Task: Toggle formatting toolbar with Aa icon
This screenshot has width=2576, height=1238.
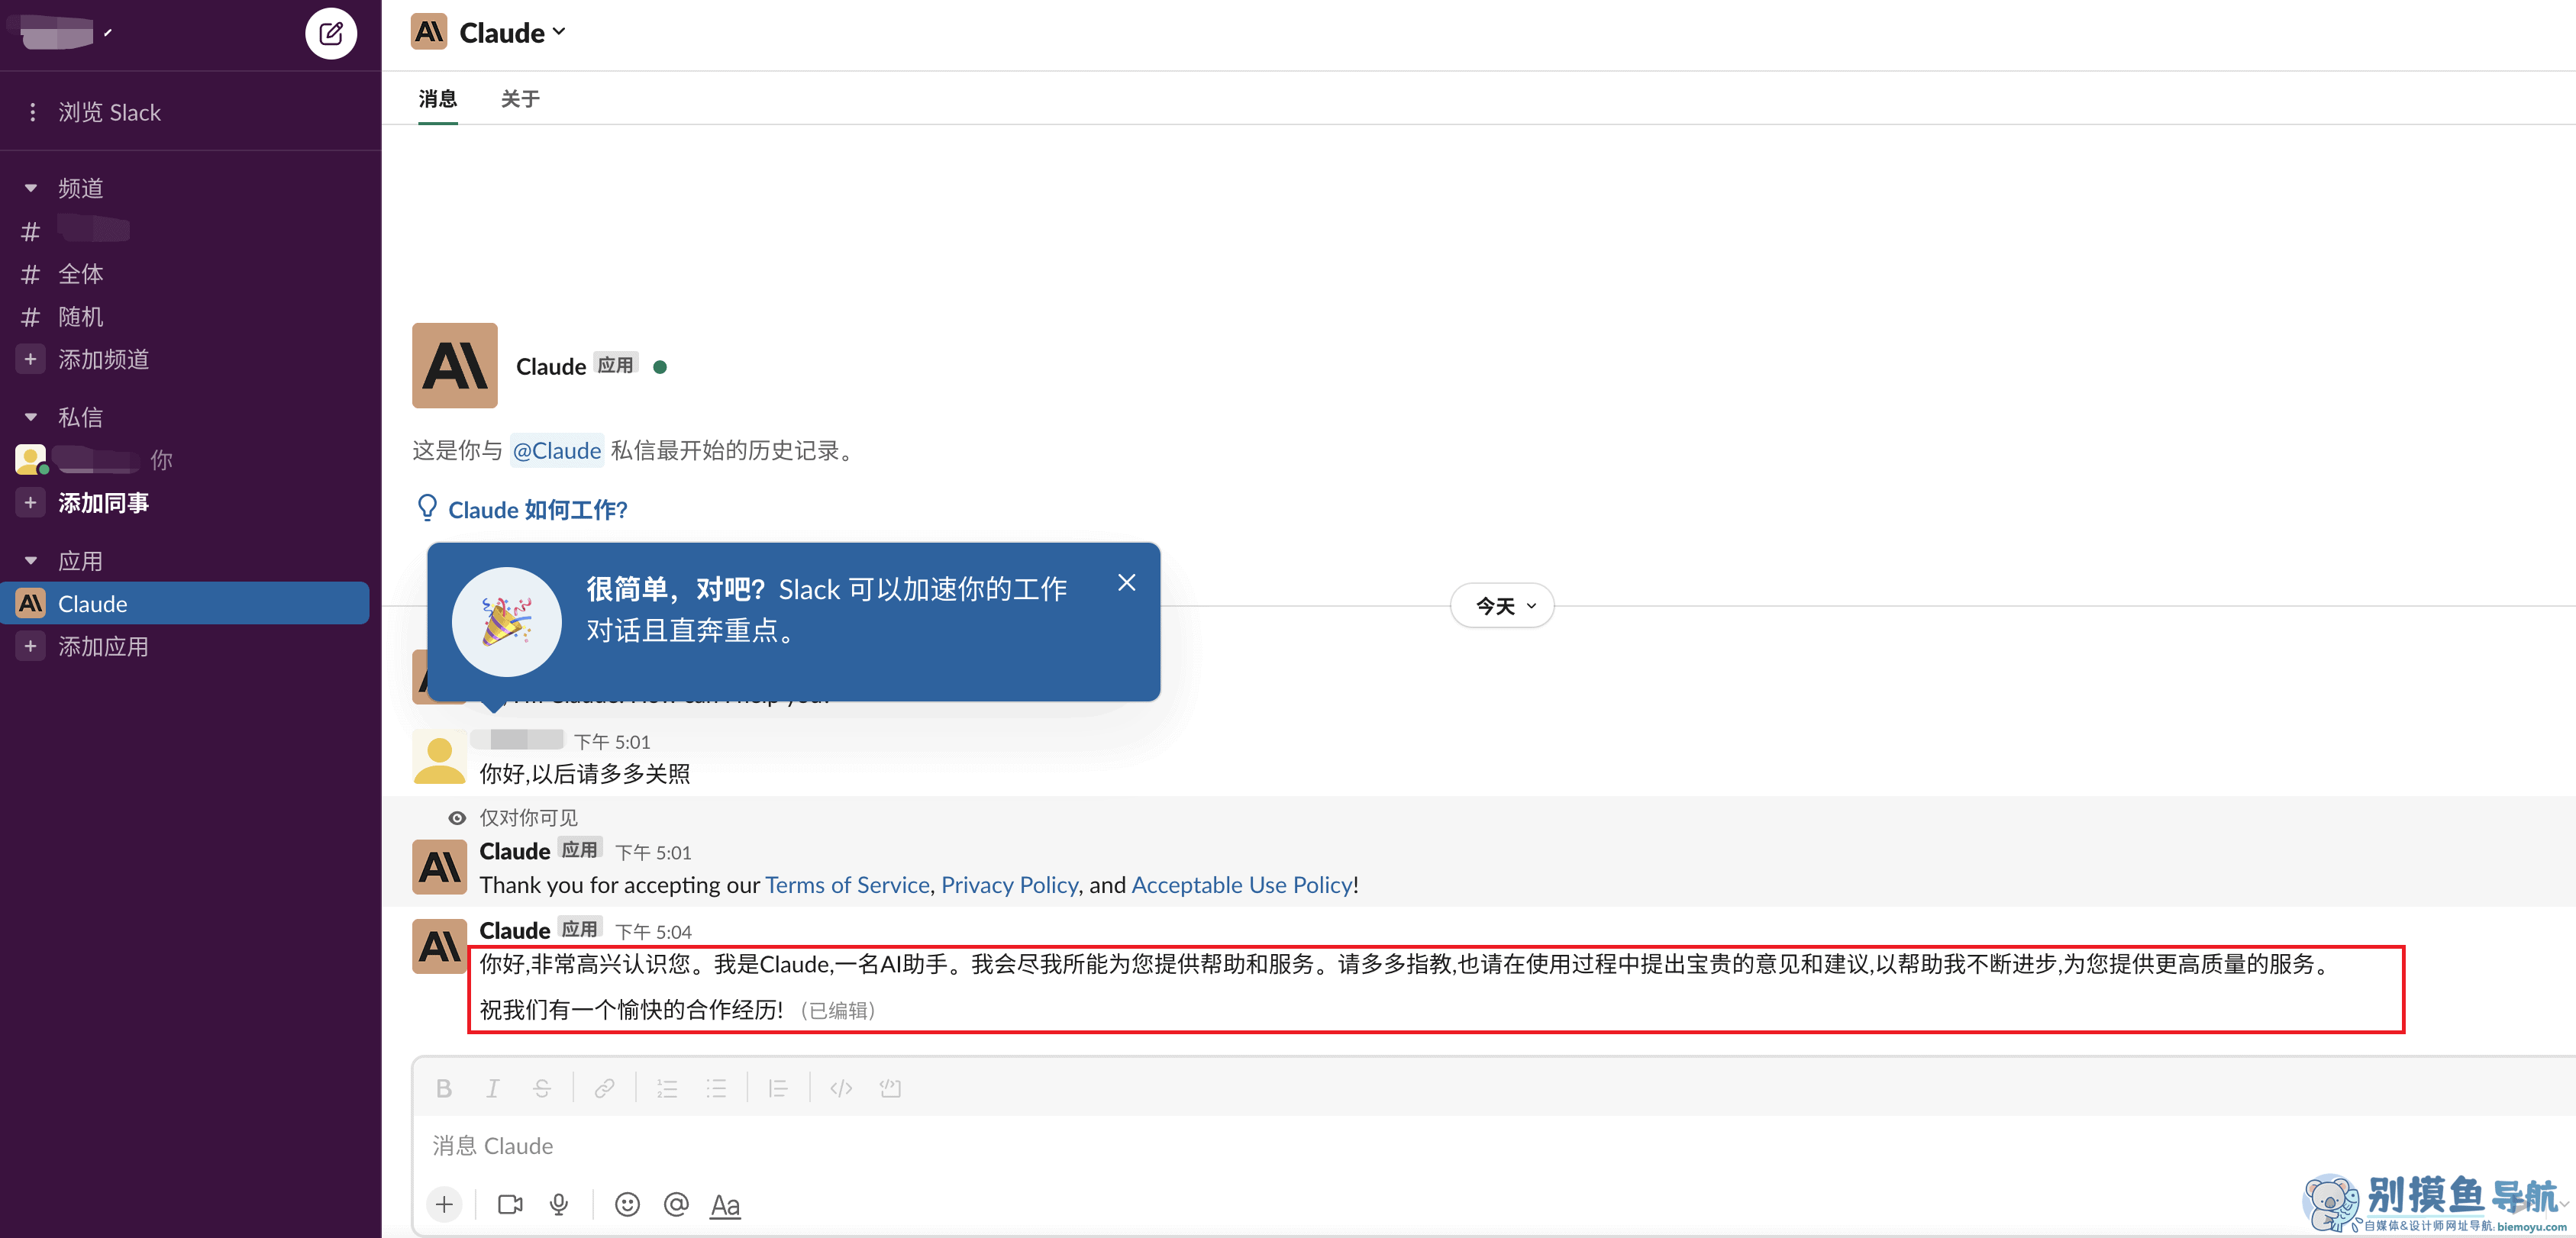Action: click(725, 1204)
